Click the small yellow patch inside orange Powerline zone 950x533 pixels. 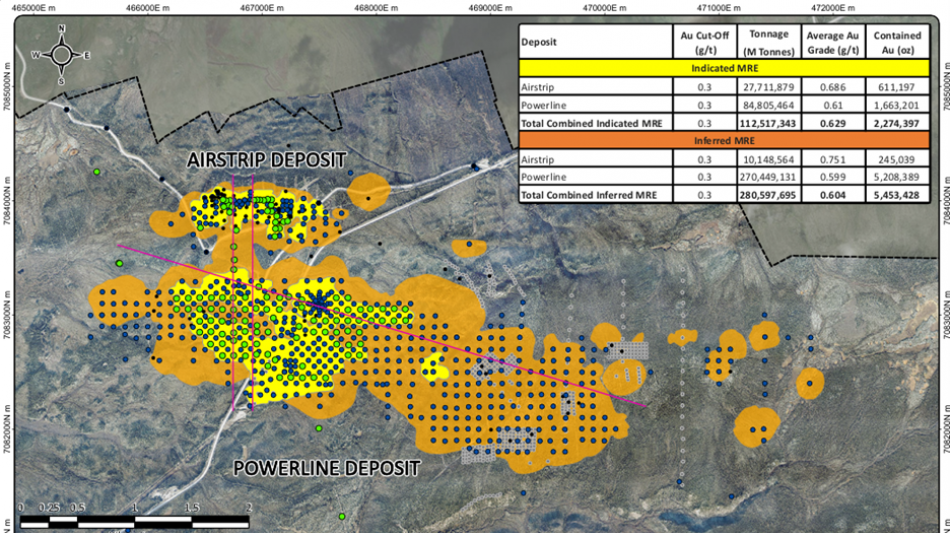click(434, 368)
